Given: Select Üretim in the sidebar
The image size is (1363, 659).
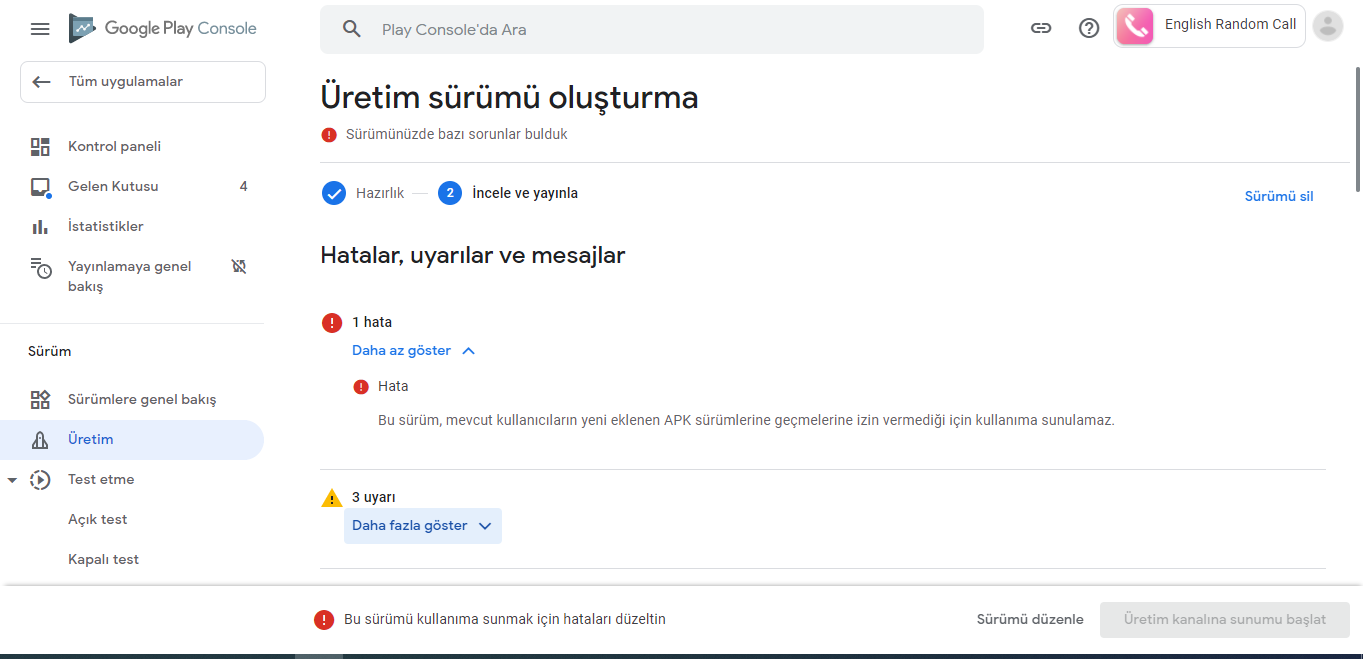Looking at the screenshot, I should (132, 440).
